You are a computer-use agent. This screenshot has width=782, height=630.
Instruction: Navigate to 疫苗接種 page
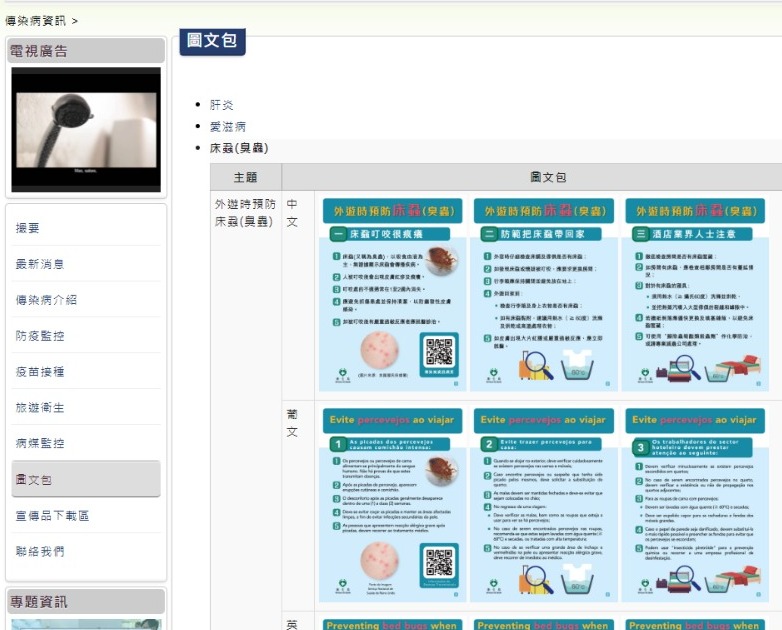click(x=40, y=372)
